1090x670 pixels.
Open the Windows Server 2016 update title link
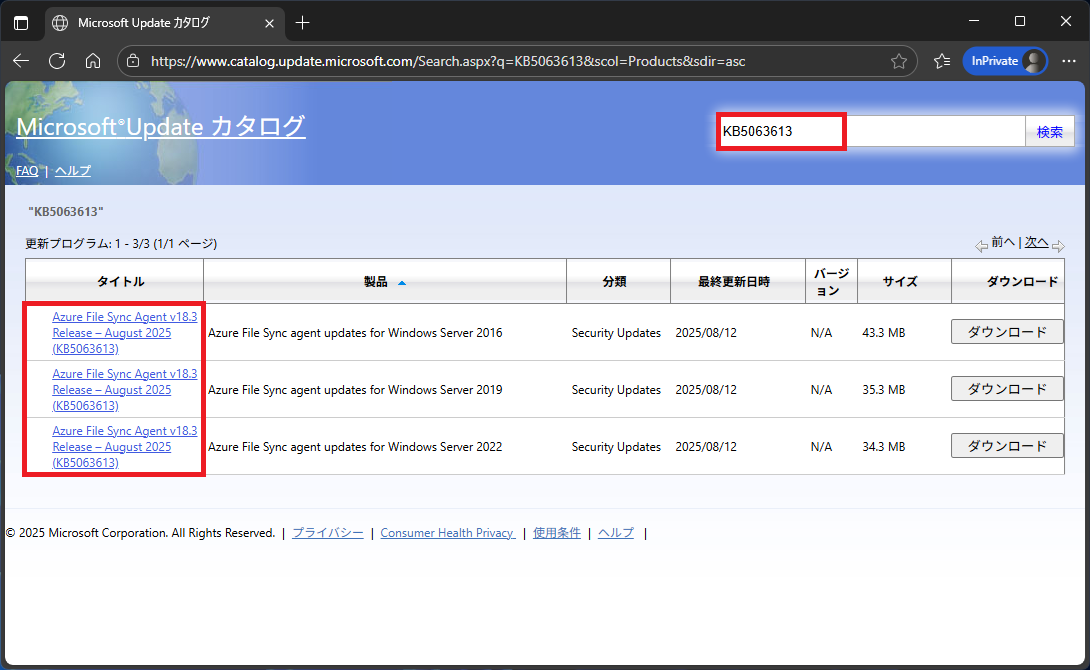pyautogui.click(x=124, y=332)
